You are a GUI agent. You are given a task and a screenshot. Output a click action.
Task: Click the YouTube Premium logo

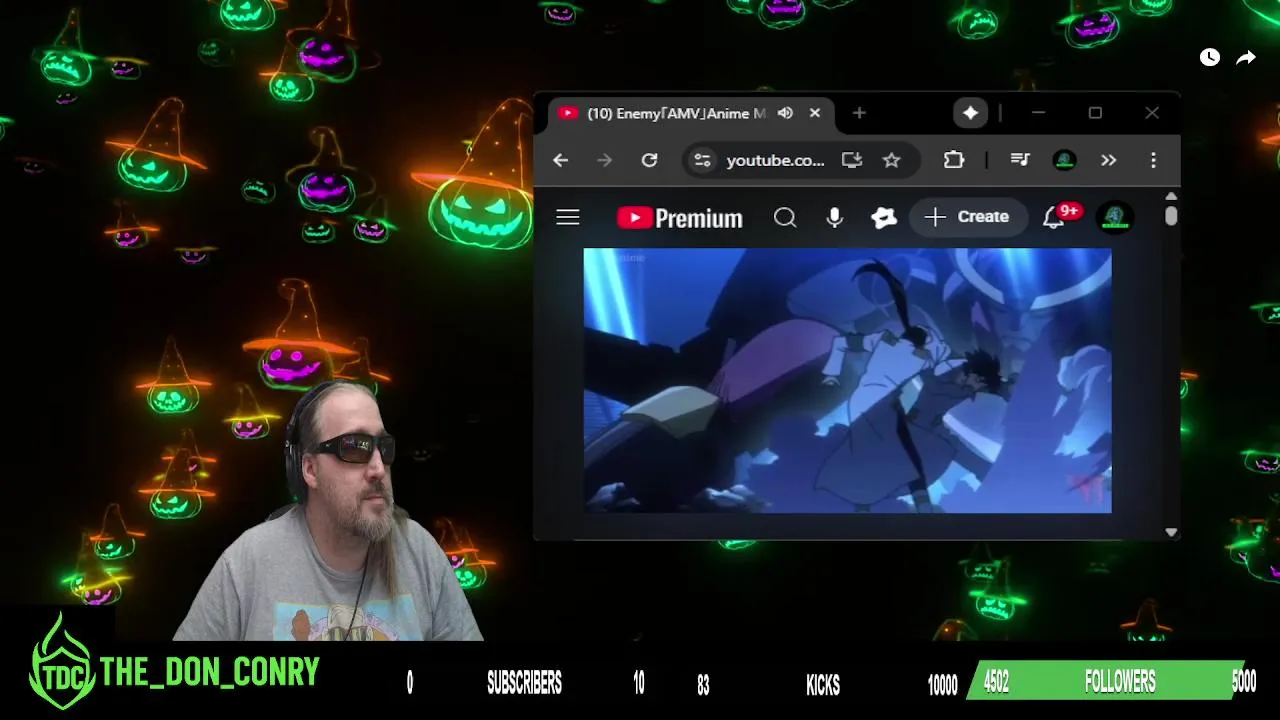[680, 218]
